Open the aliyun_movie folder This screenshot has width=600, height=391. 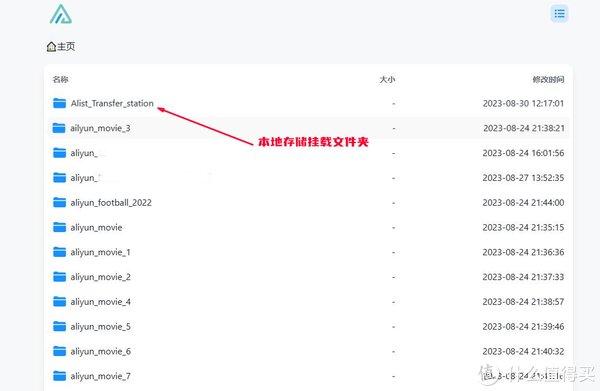(x=96, y=227)
